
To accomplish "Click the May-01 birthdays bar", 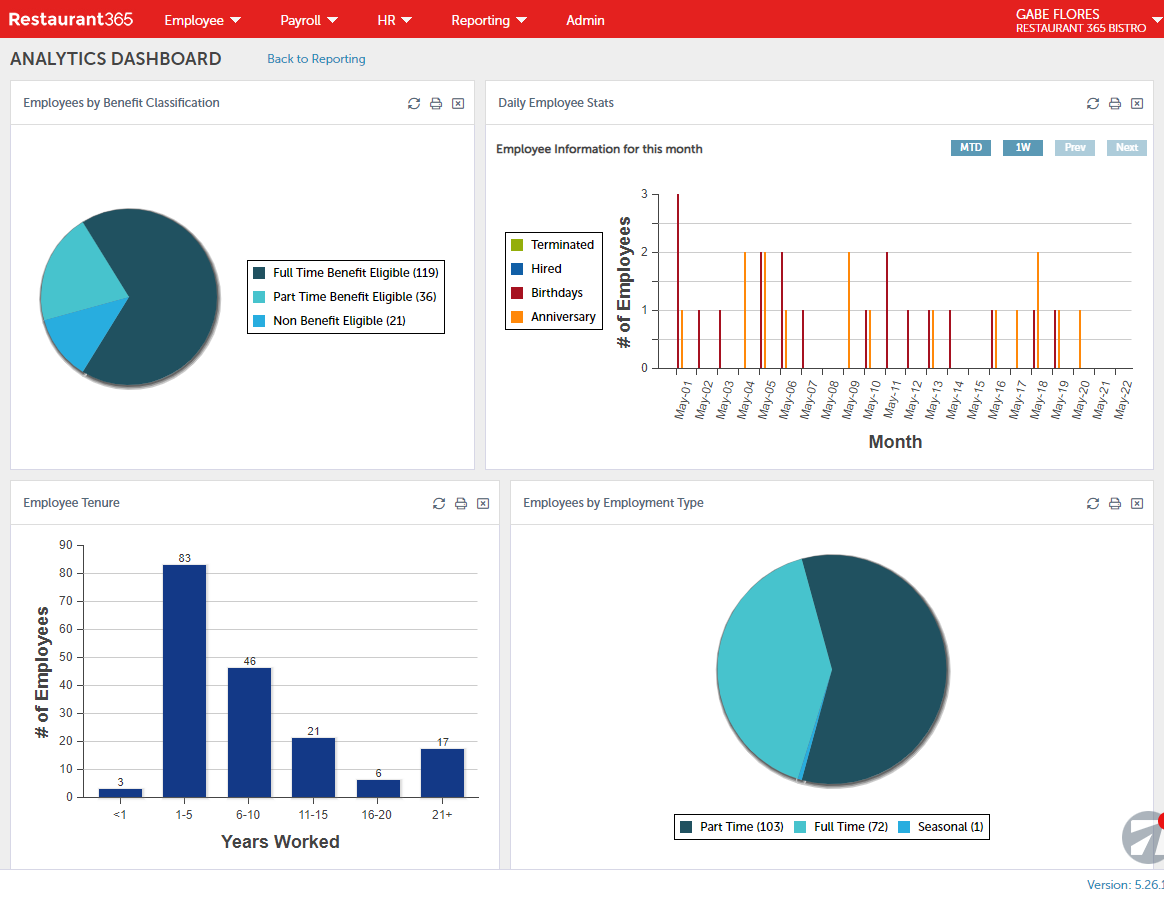I will click(x=678, y=281).
